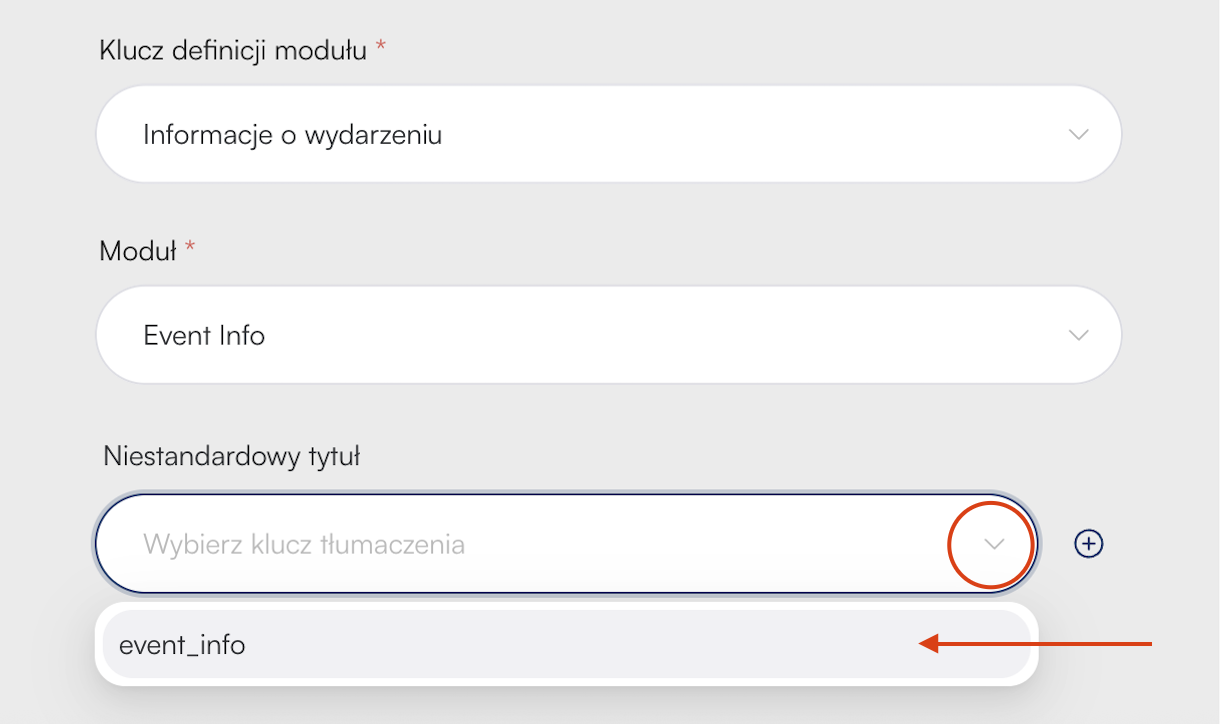
Task: Click the red arrowhead pointing at event_info
Action: pos(929,644)
